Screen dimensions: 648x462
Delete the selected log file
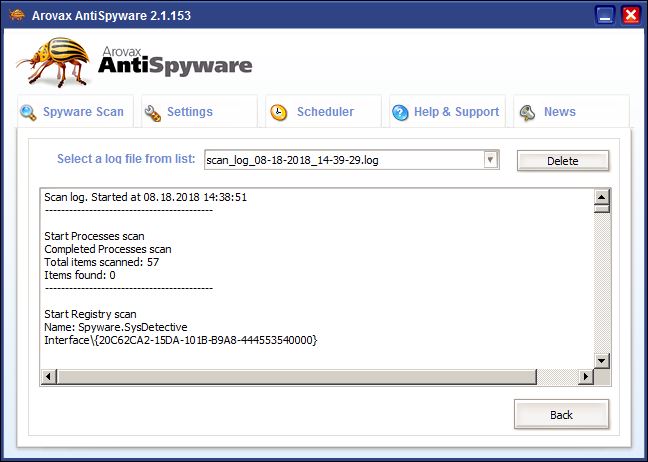563,161
